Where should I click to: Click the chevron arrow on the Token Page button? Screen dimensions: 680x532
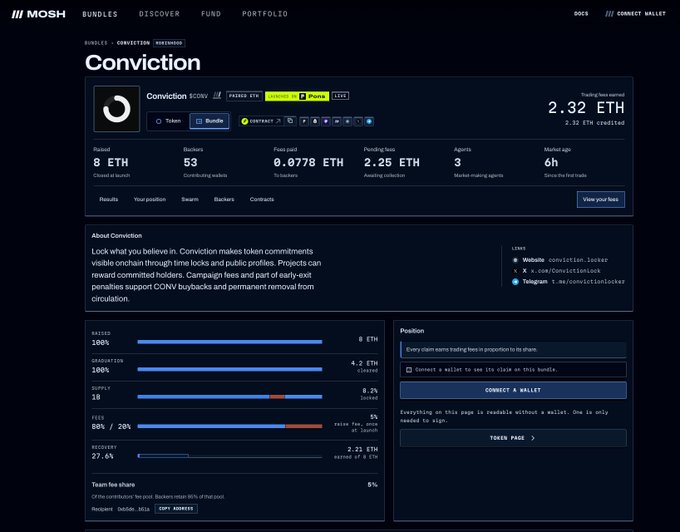(533, 438)
